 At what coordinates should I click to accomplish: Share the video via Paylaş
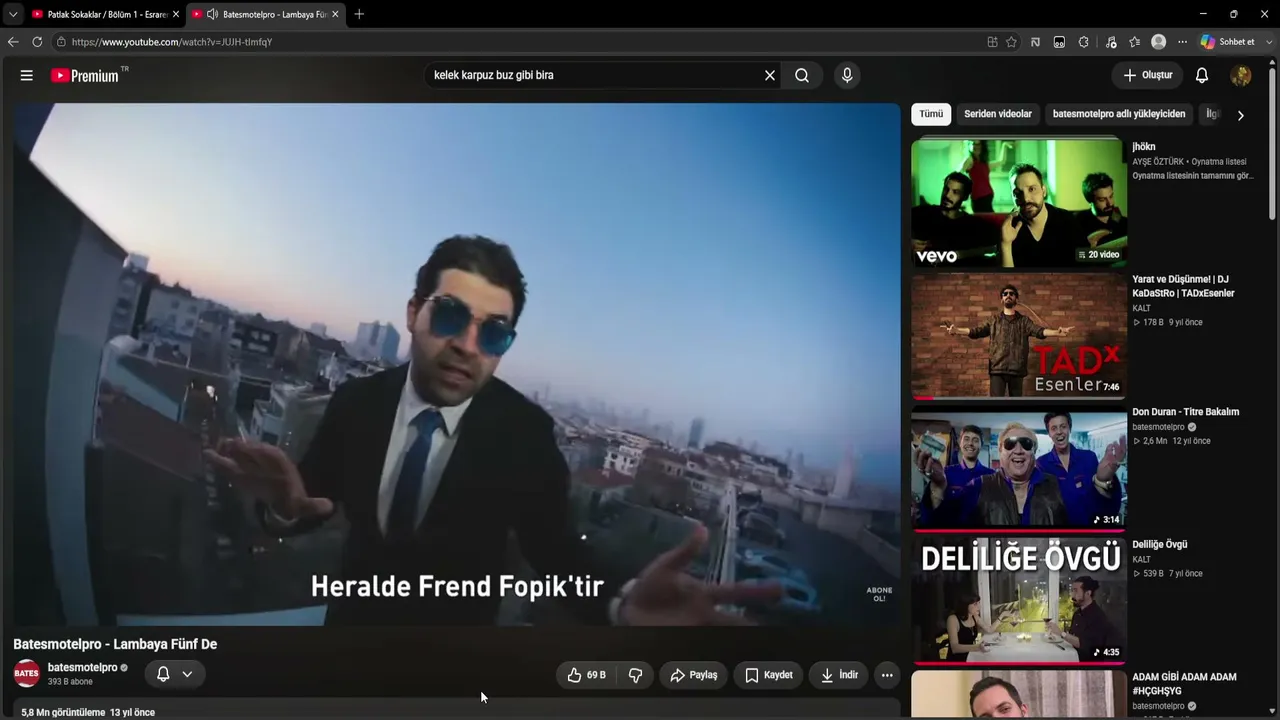coord(694,675)
